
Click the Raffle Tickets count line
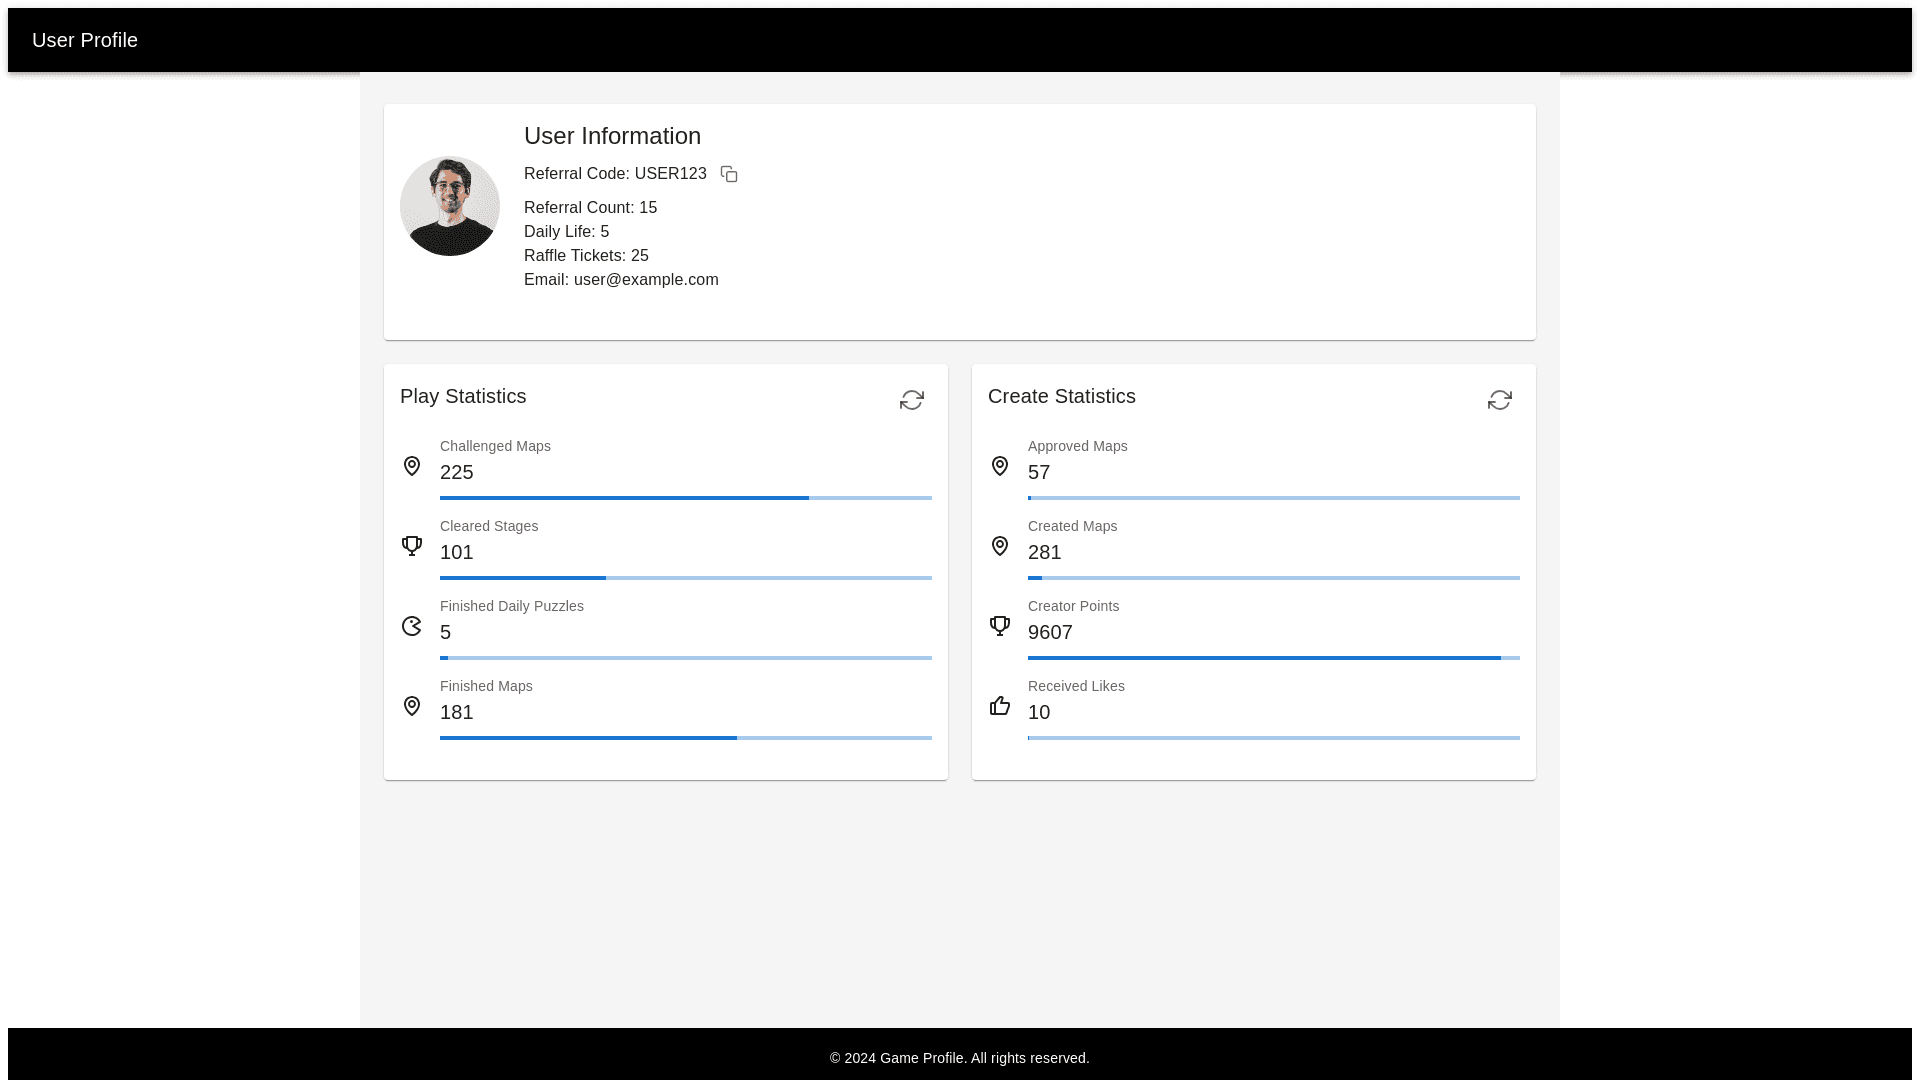click(x=586, y=256)
